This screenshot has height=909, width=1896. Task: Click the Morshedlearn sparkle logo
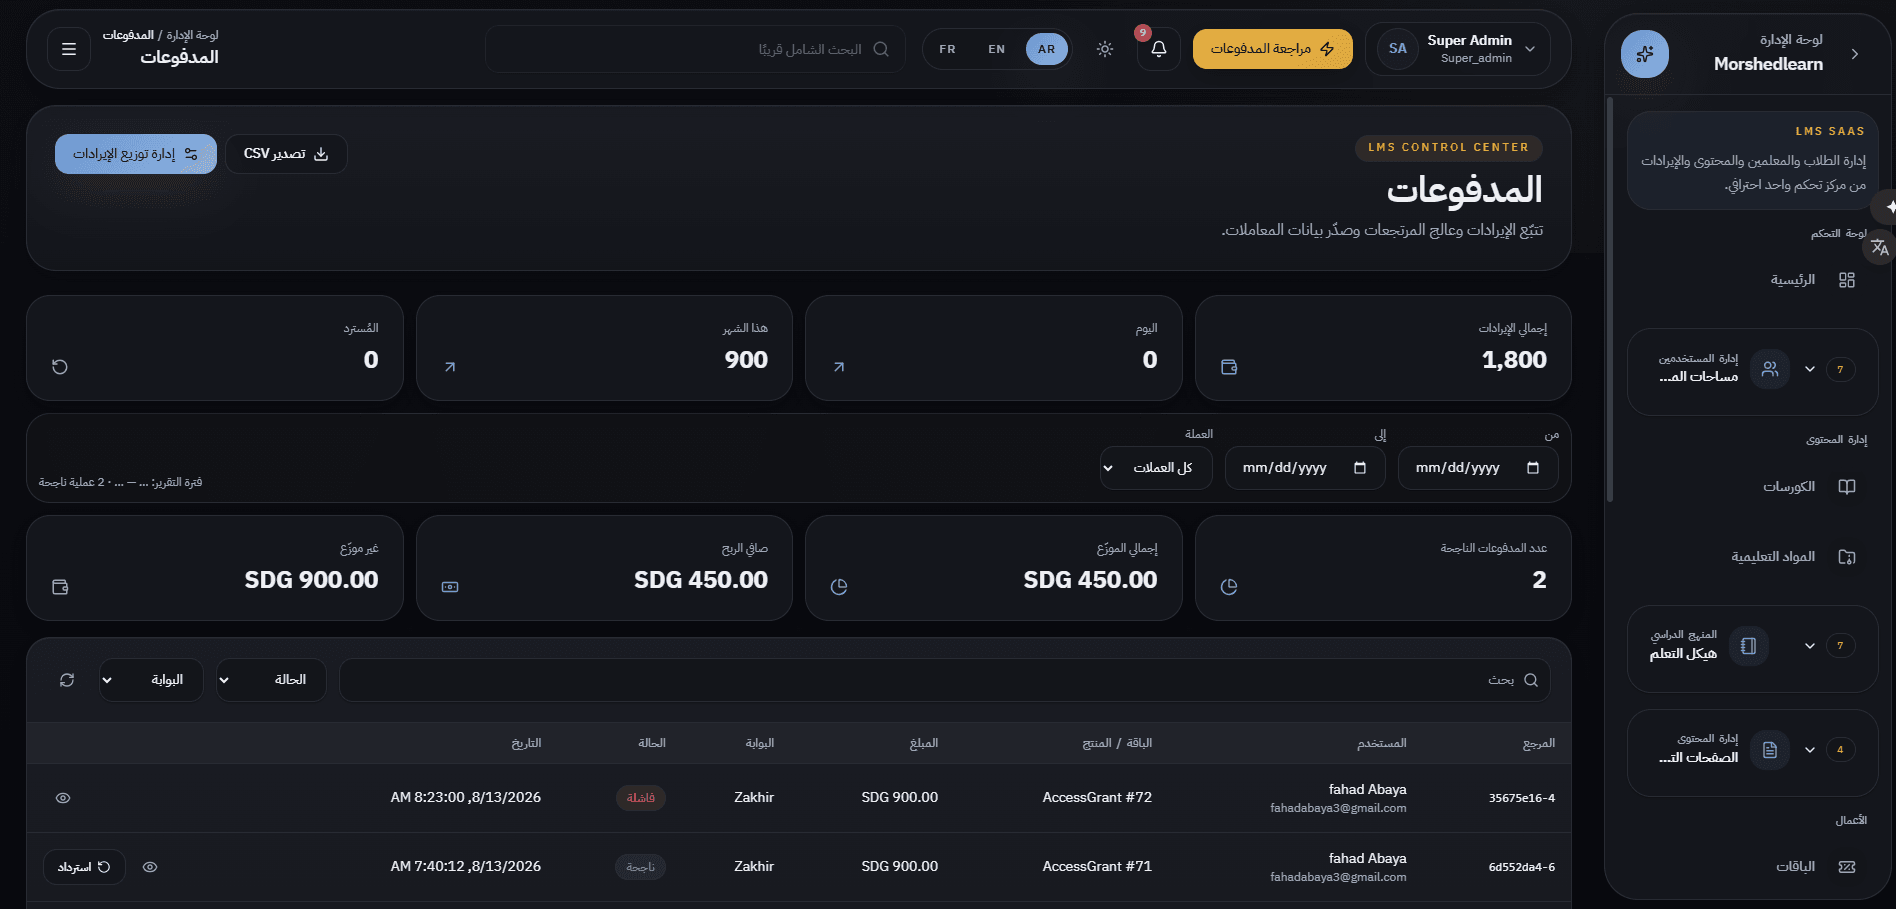[1645, 54]
